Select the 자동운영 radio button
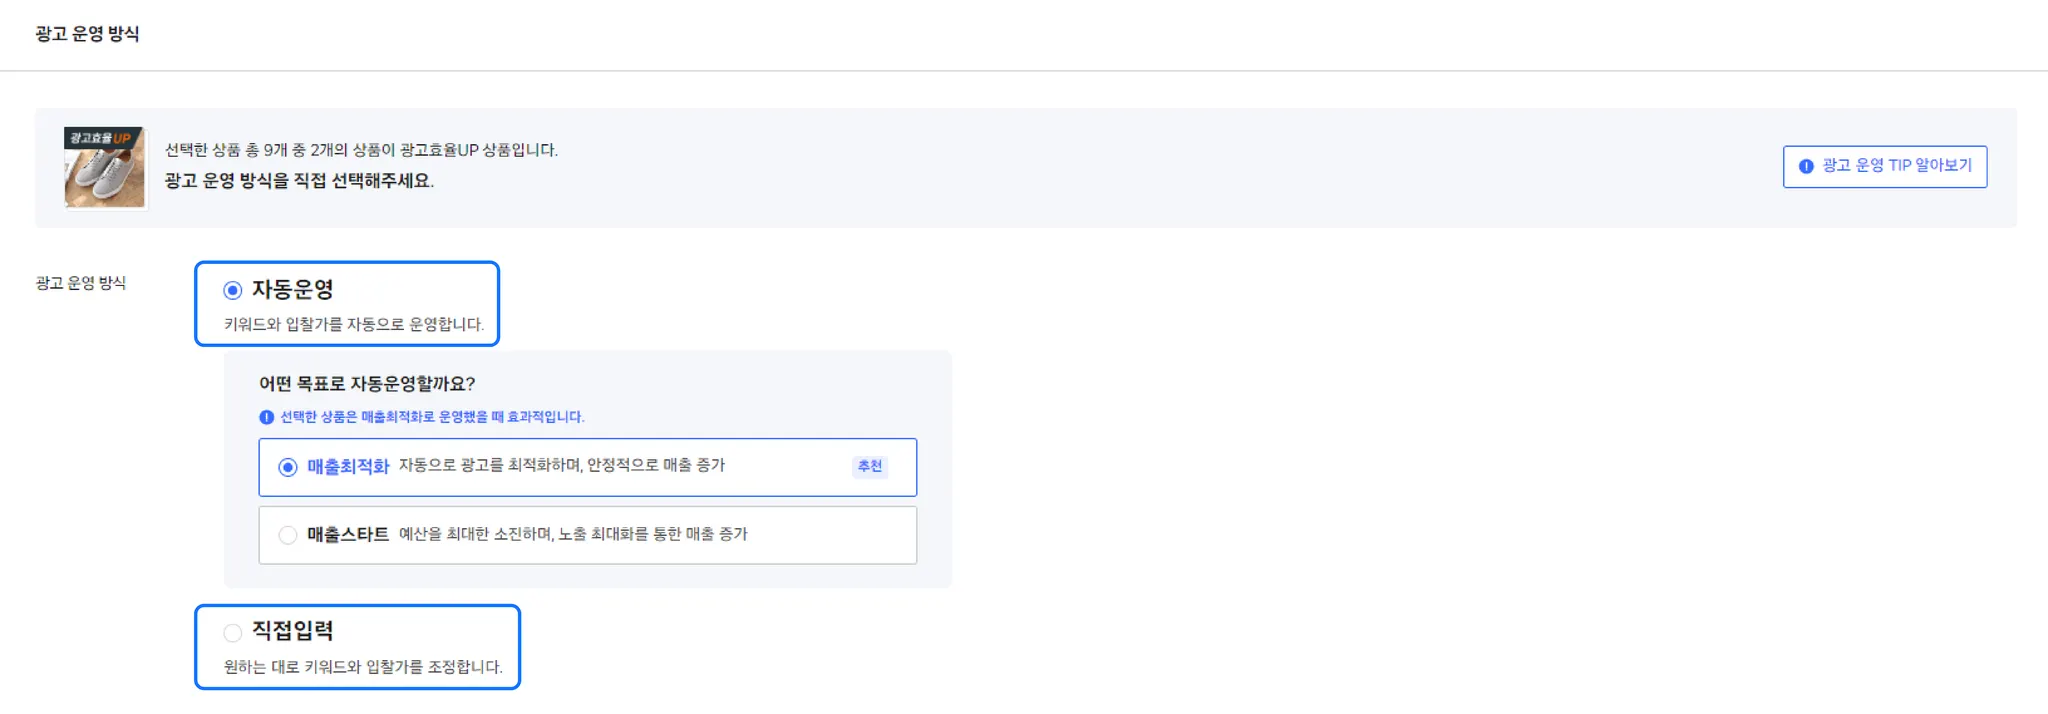2048x714 pixels. point(233,290)
